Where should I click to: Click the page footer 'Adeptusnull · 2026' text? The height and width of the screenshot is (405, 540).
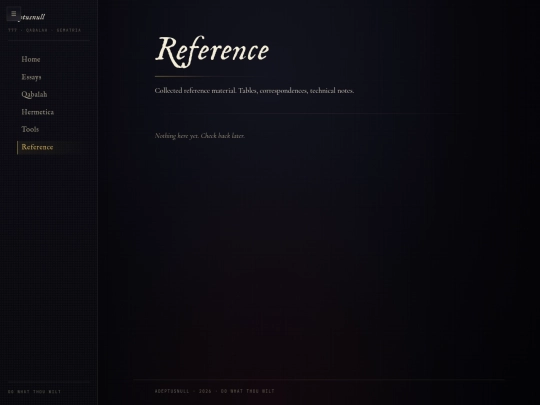[x=215, y=391]
